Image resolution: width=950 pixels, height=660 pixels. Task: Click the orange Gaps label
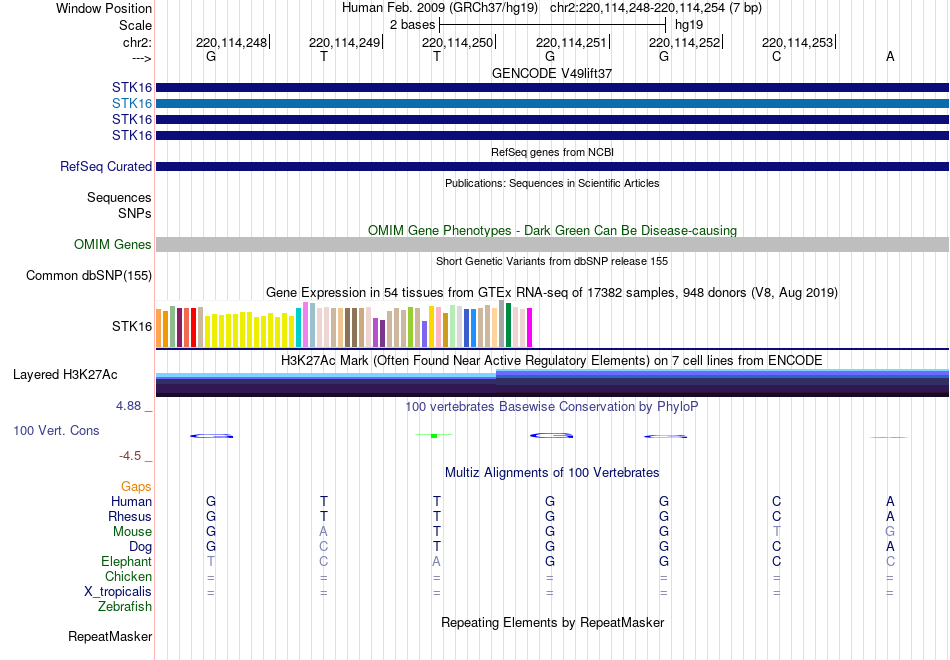(x=136, y=487)
